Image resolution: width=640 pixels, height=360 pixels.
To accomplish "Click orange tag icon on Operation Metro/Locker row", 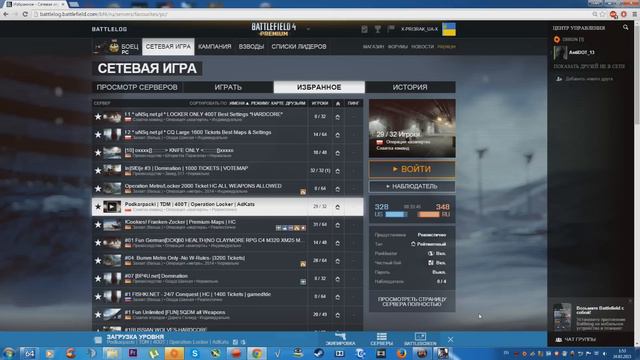I will click(303, 192).
